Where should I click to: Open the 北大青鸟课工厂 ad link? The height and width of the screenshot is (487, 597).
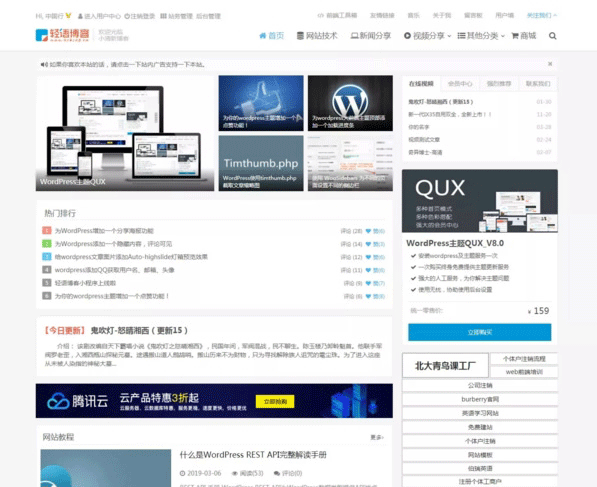pos(445,366)
